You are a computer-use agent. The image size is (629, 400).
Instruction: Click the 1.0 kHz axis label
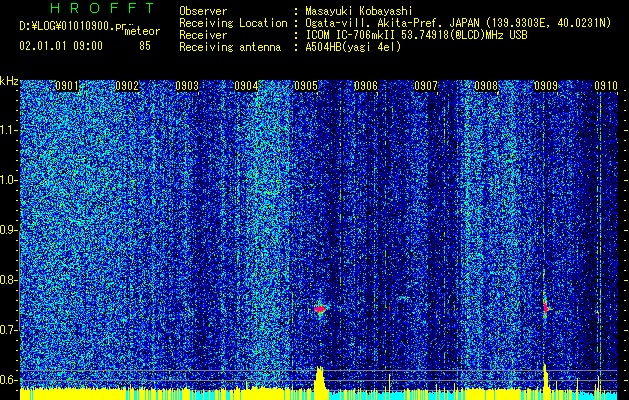9,180
